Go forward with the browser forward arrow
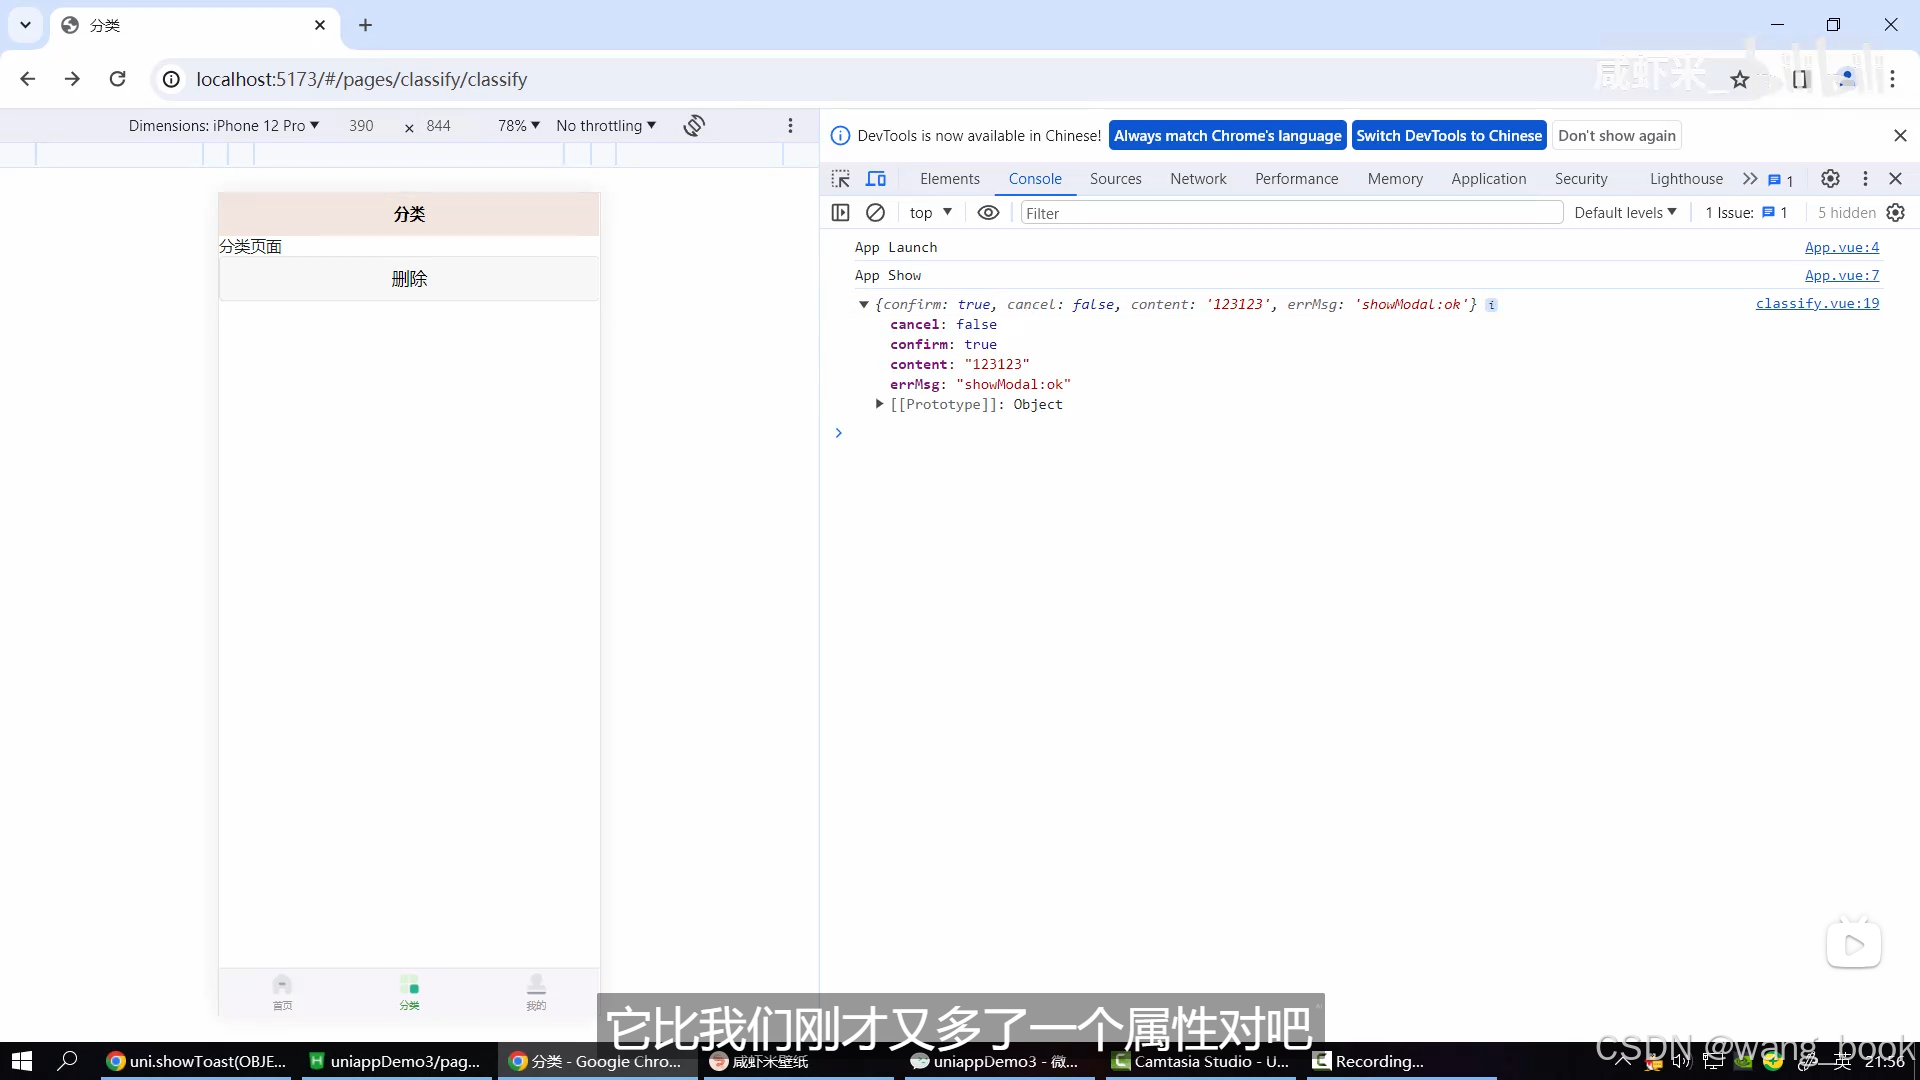This screenshot has width=1920, height=1080. tap(72, 79)
